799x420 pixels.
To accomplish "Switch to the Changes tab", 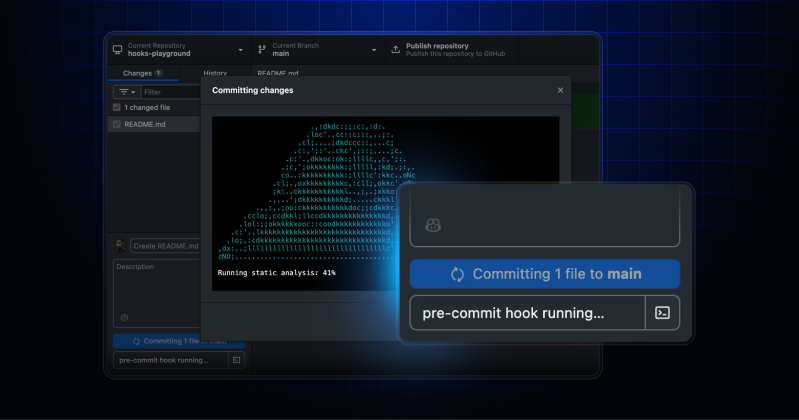I will (x=143, y=73).
